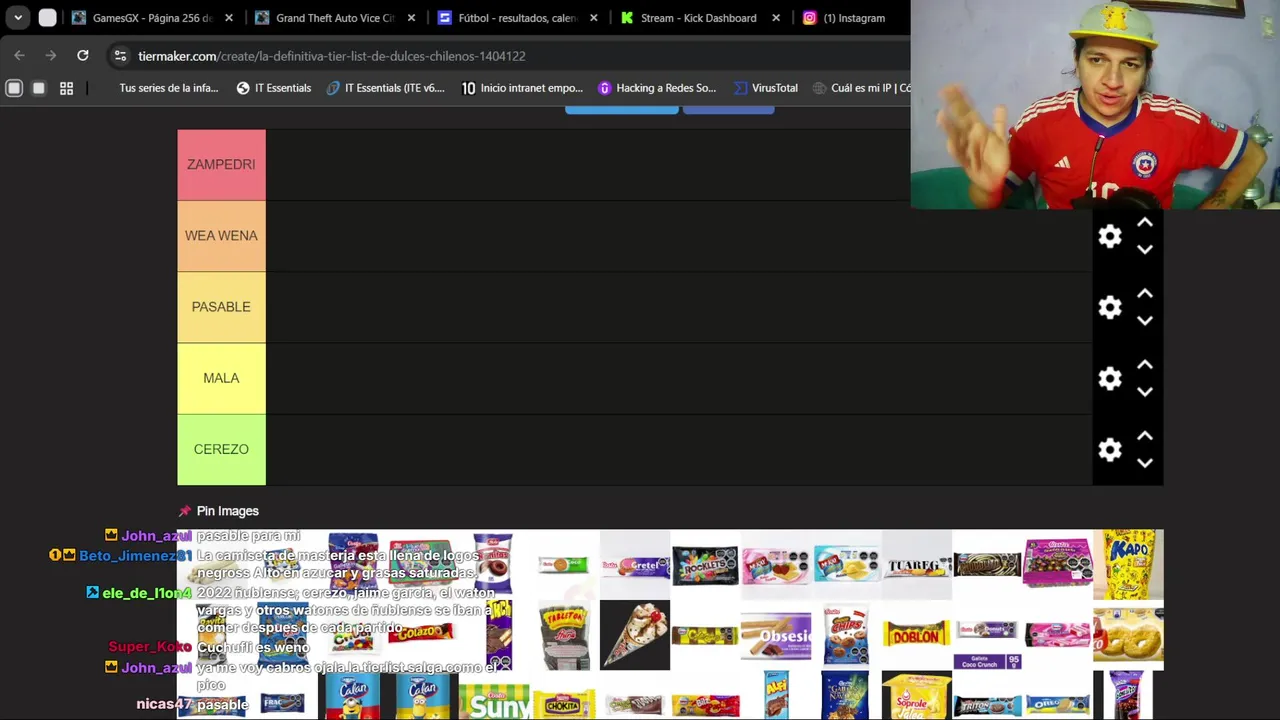Click the PASABLE tier label
Image resolution: width=1280 pixels, height=720 pixels.
221,307
